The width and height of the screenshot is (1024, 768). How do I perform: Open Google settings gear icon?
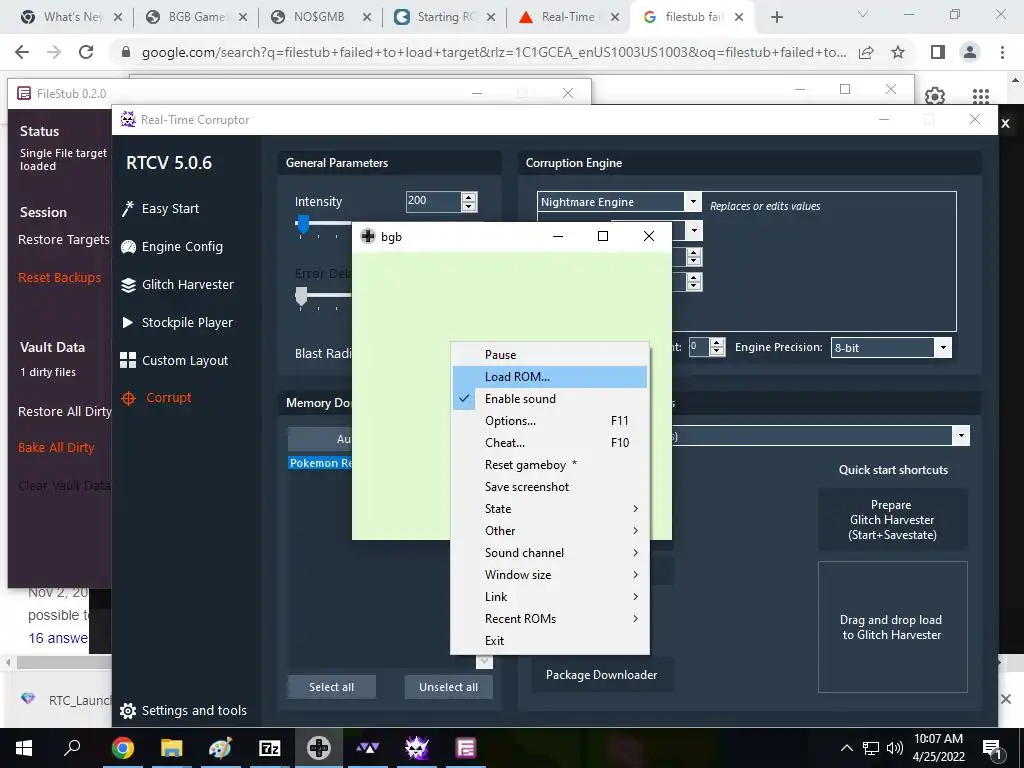(x=935, y=97)
